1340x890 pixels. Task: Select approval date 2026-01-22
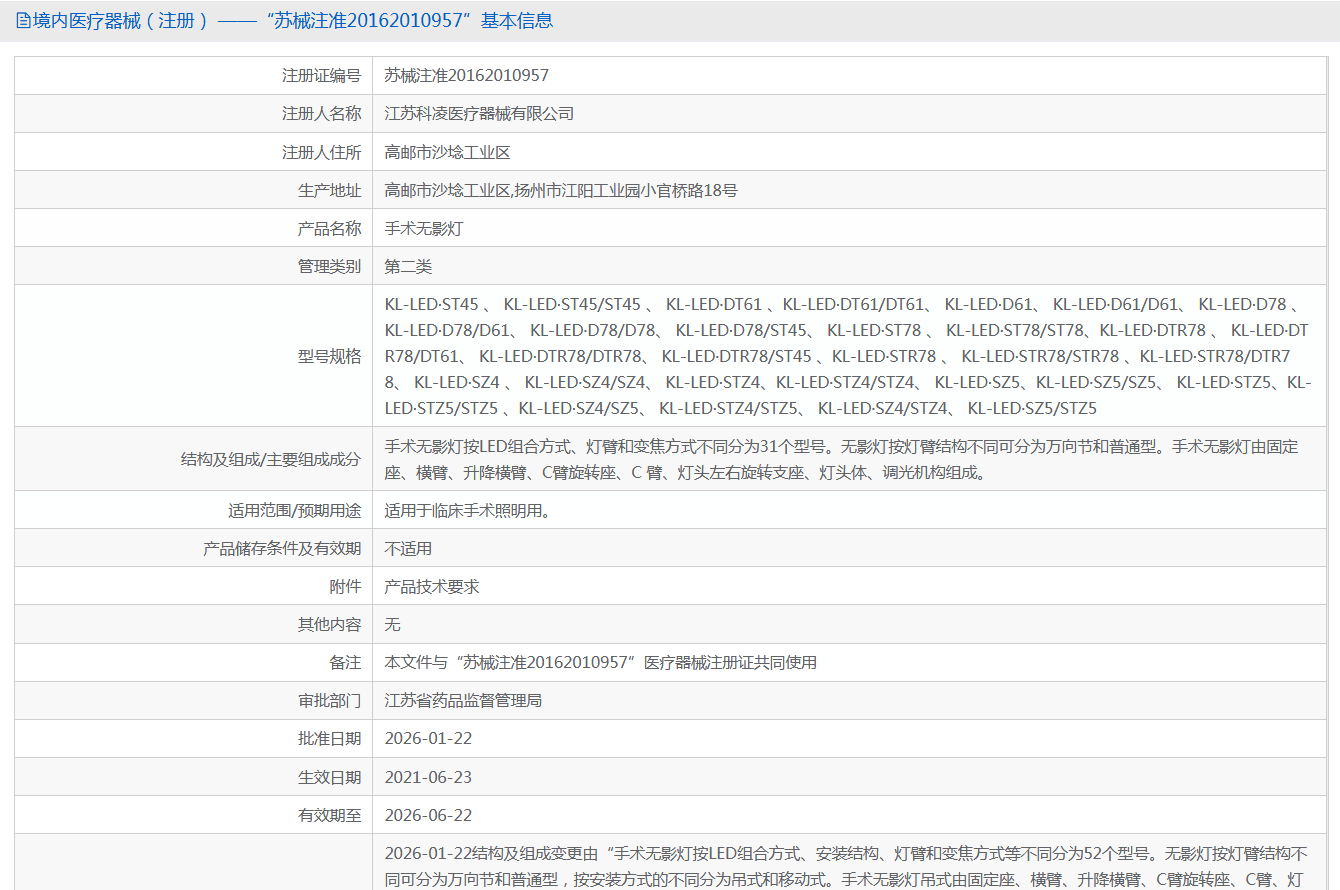point(428,738)
